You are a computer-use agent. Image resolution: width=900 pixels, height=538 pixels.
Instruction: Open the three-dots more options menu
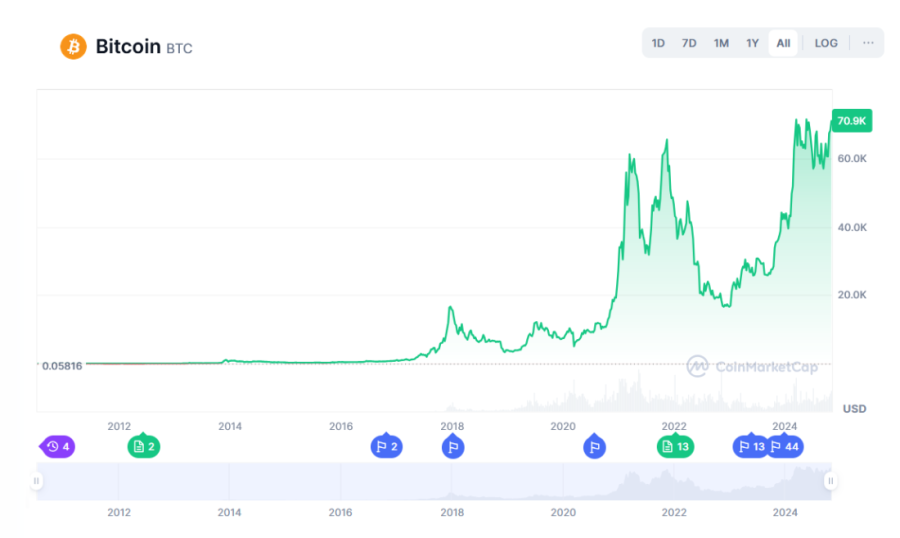(x=868, y=43)
